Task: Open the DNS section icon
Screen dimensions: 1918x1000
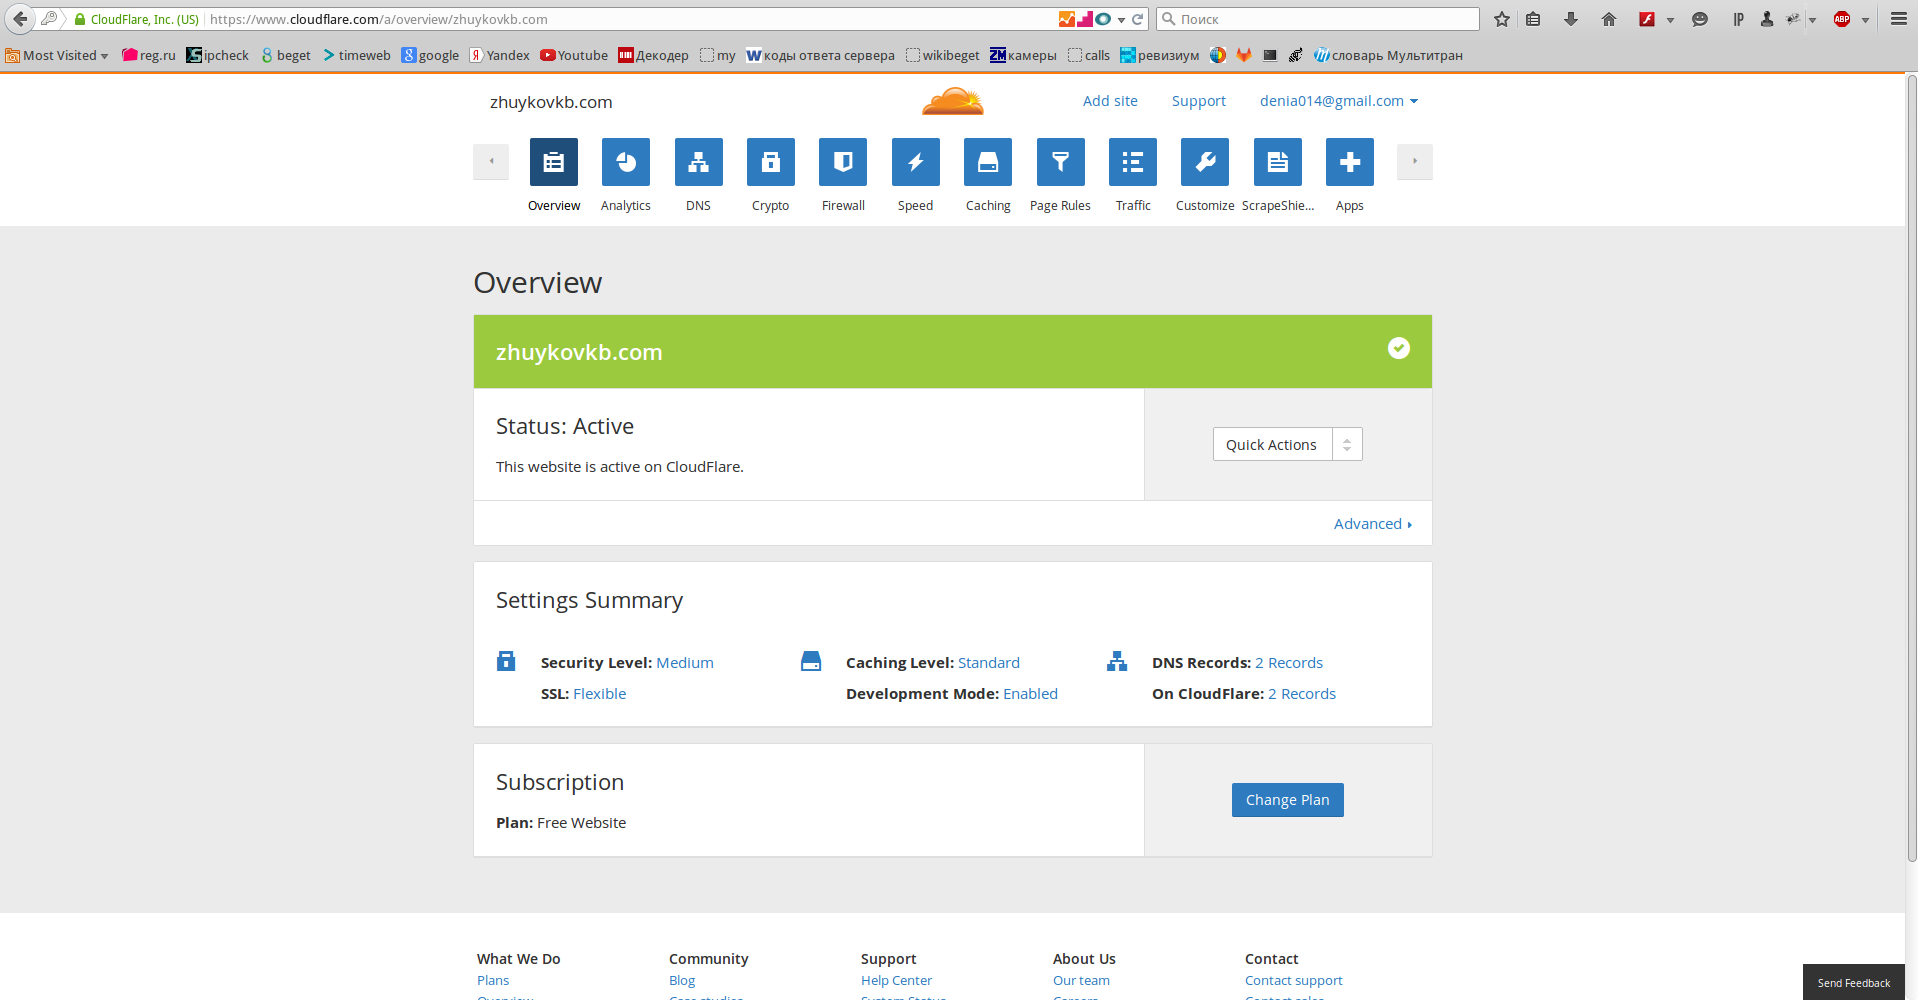Action: point(698,162)
